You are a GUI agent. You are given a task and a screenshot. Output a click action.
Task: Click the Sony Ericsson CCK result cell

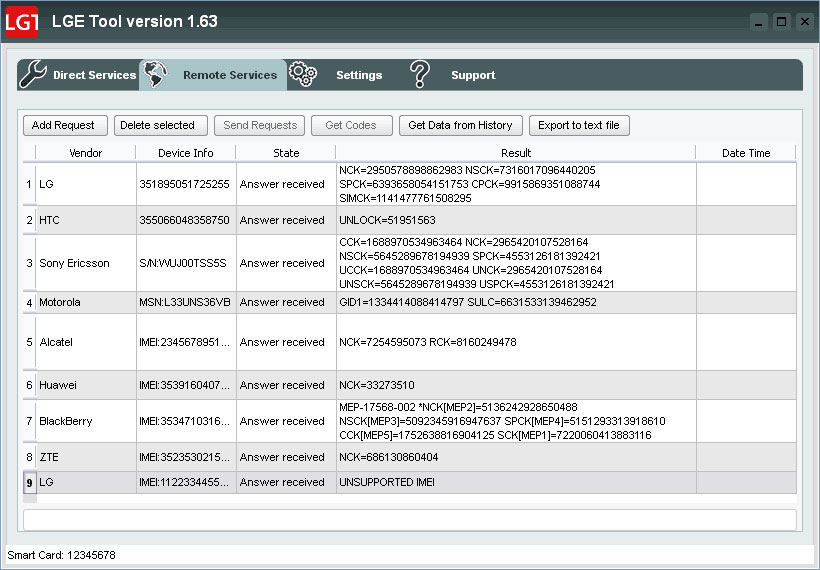(516, 263)
